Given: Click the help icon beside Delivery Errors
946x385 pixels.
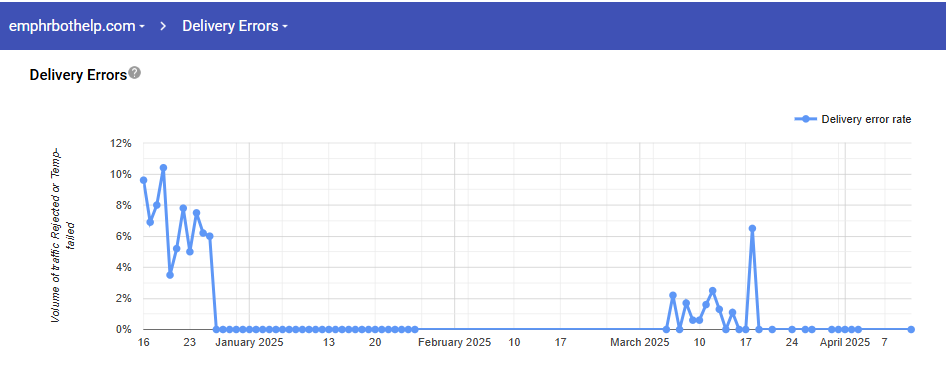Looking at the screenshot, I should coord(135,74).
